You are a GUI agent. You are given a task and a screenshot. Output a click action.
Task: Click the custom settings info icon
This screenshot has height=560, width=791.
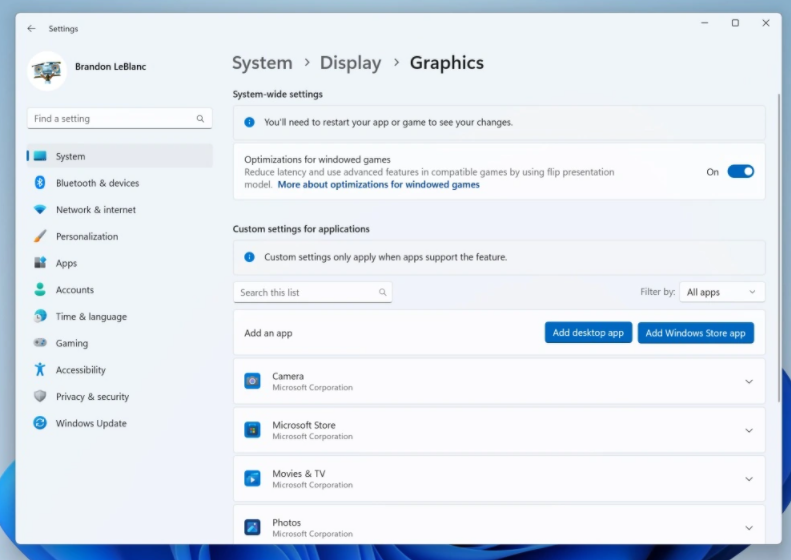tap(249, 257)
